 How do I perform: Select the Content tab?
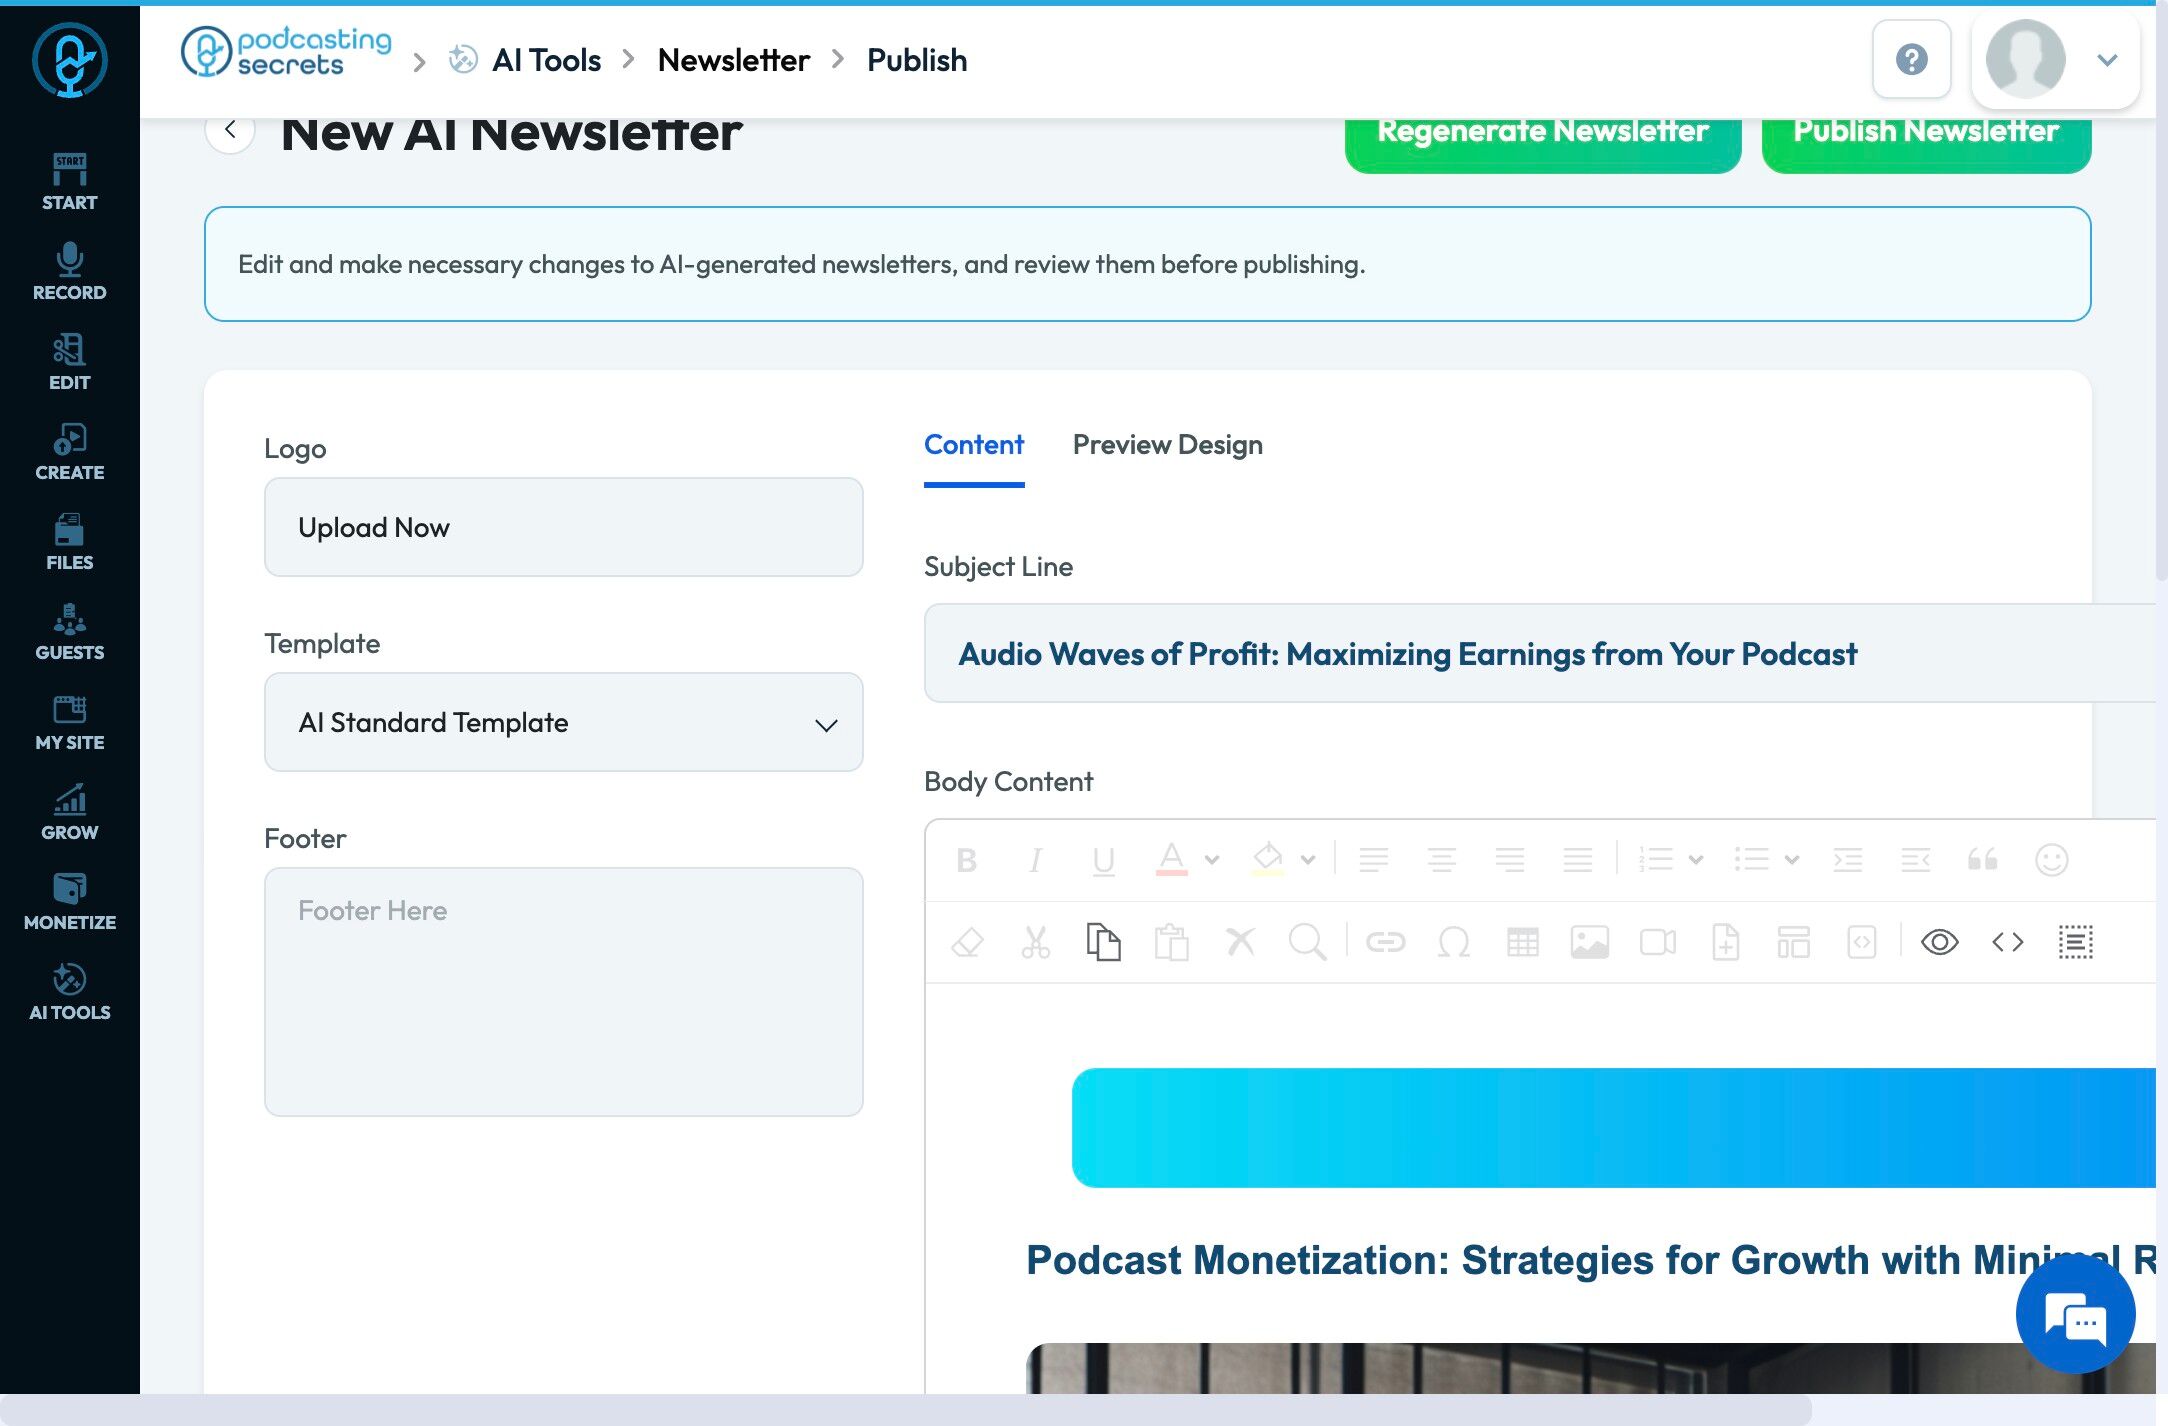point(973,445)
